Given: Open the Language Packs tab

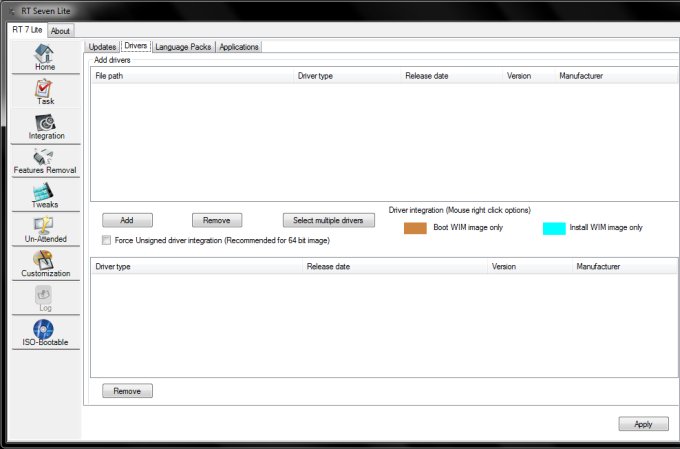Looking at the screenshot, I should (183, 47).
